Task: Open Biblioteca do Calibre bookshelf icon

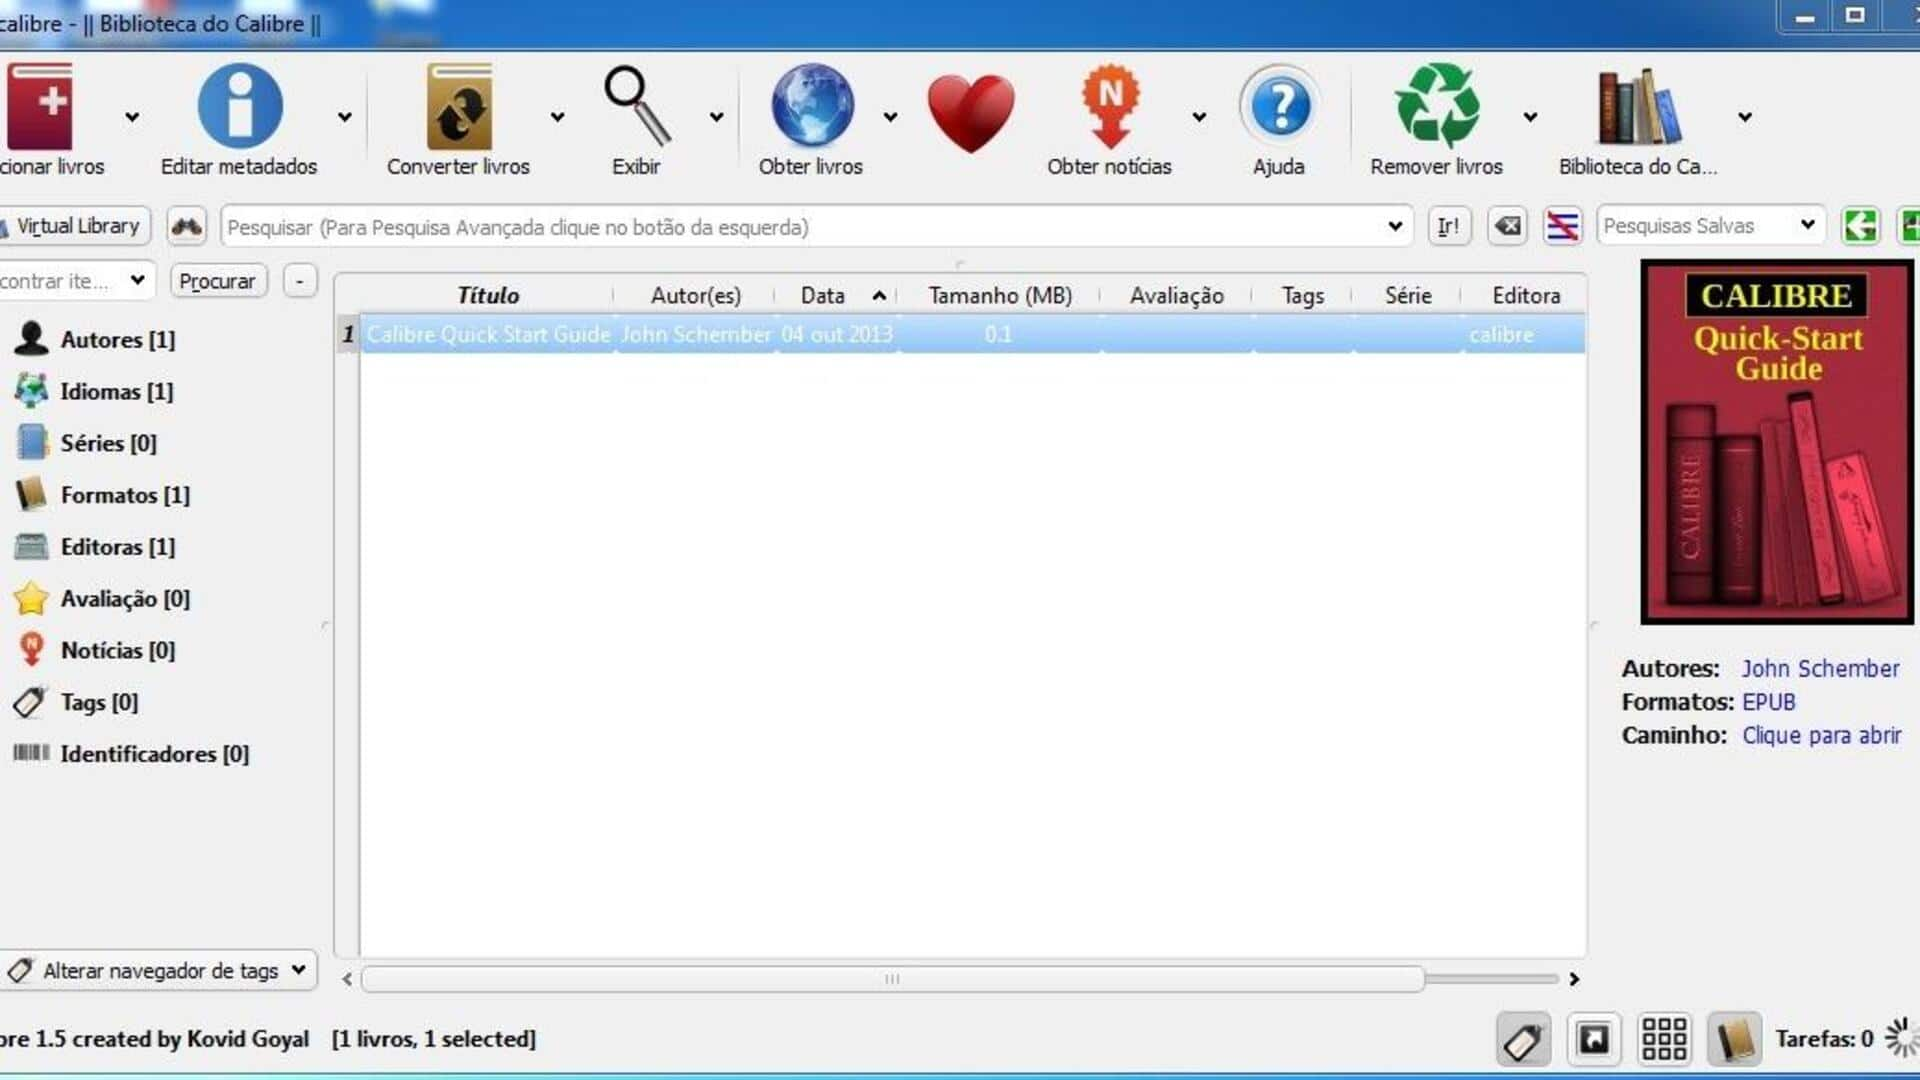Action: 1639,106
